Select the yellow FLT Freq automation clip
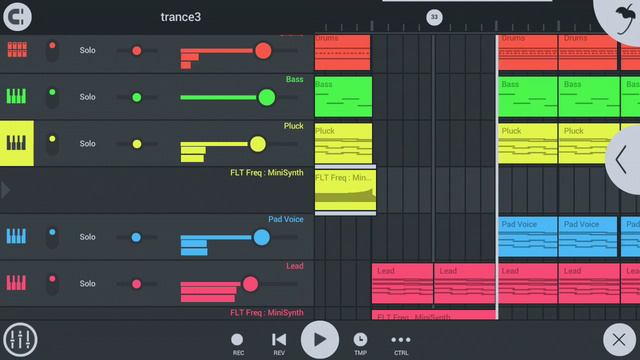The width and height of the screenshot is (640, 360). point(345,190)
